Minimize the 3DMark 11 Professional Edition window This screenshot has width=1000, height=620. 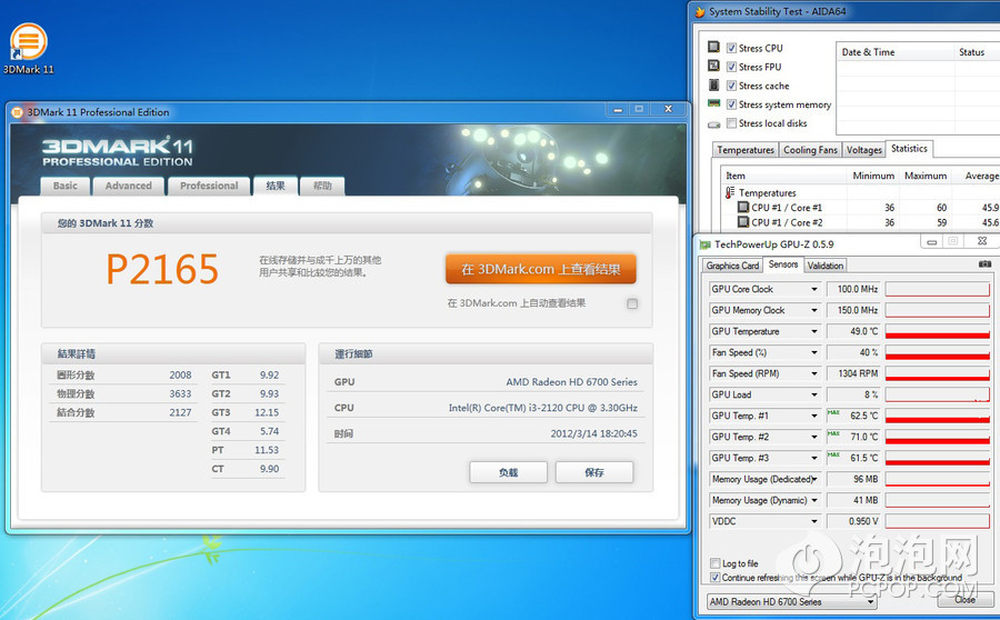[x=617, y=110]
